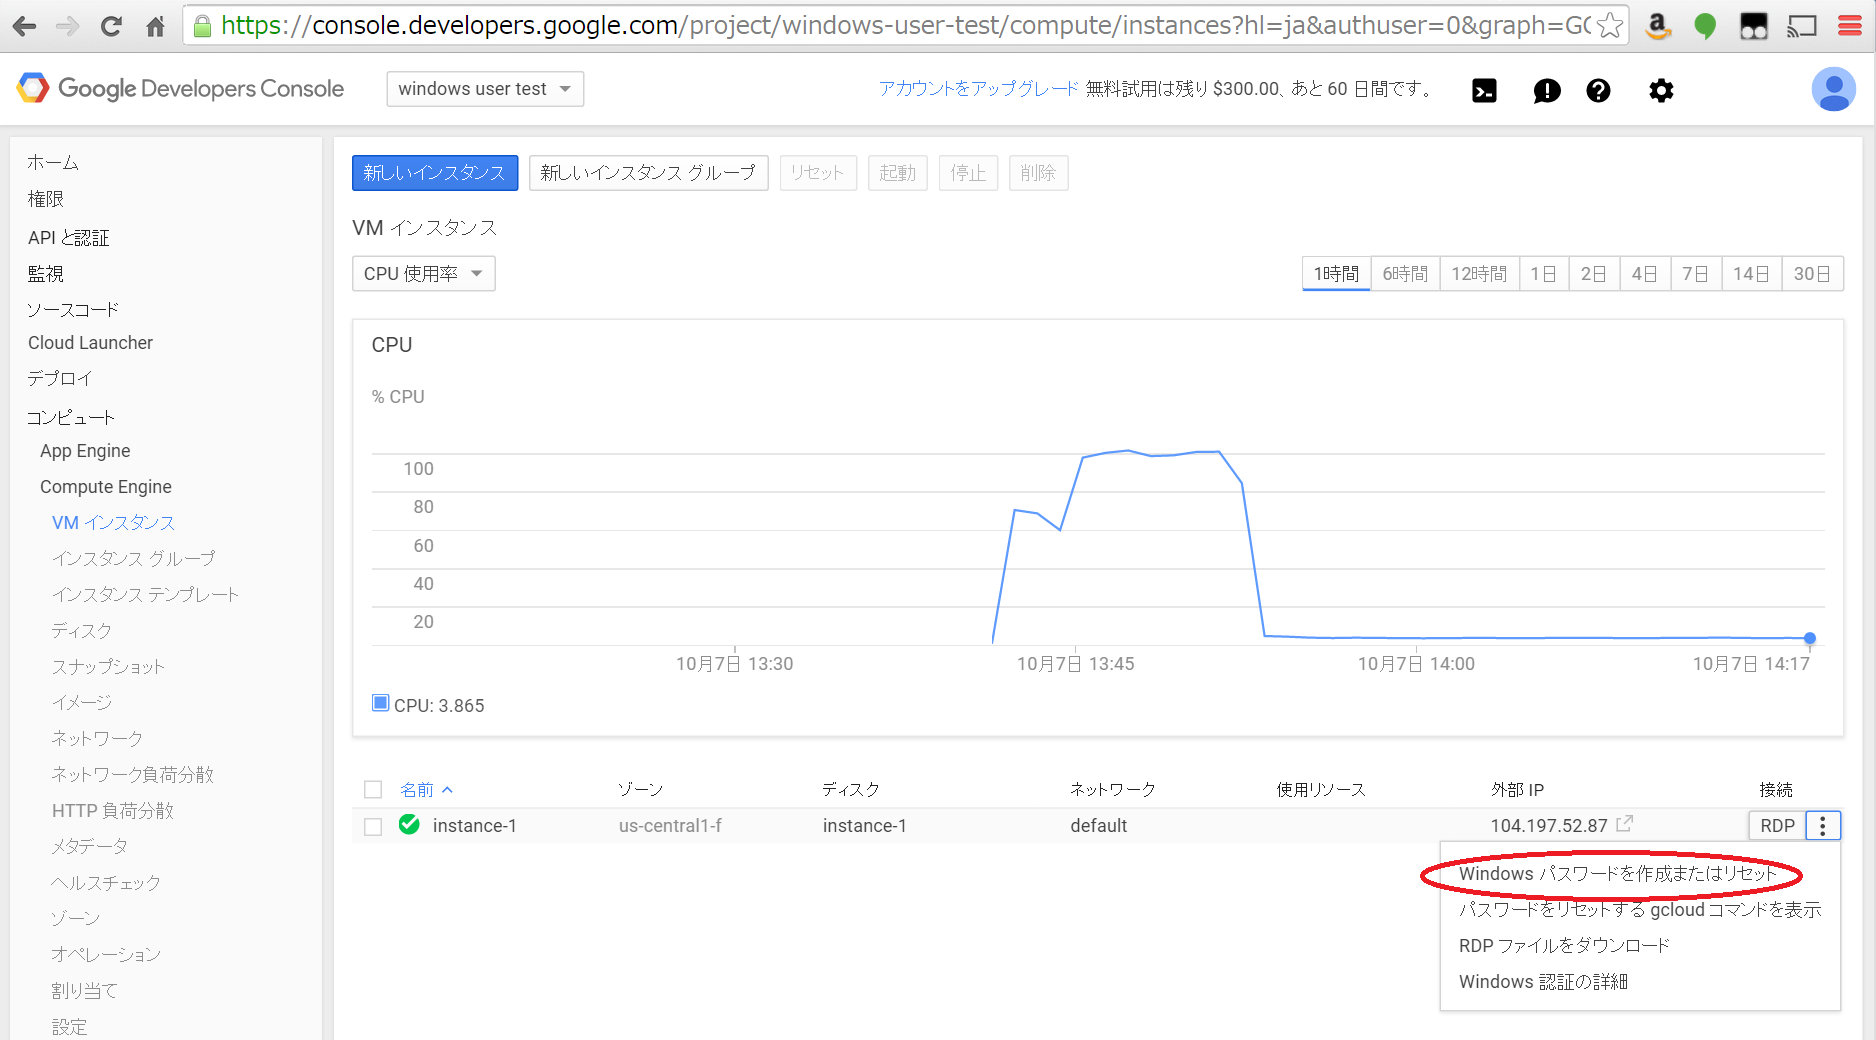Open スナップショット in the sidebar

(108, 667)
